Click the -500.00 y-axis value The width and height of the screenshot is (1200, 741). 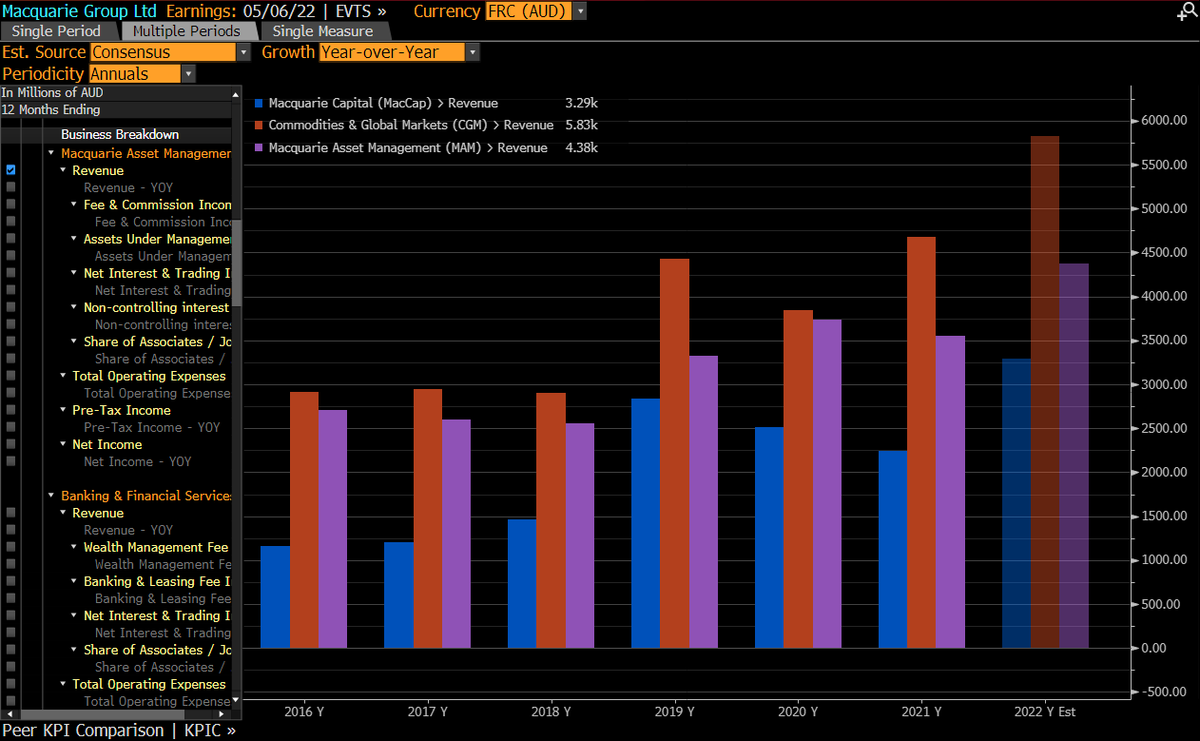point(1163,692)
